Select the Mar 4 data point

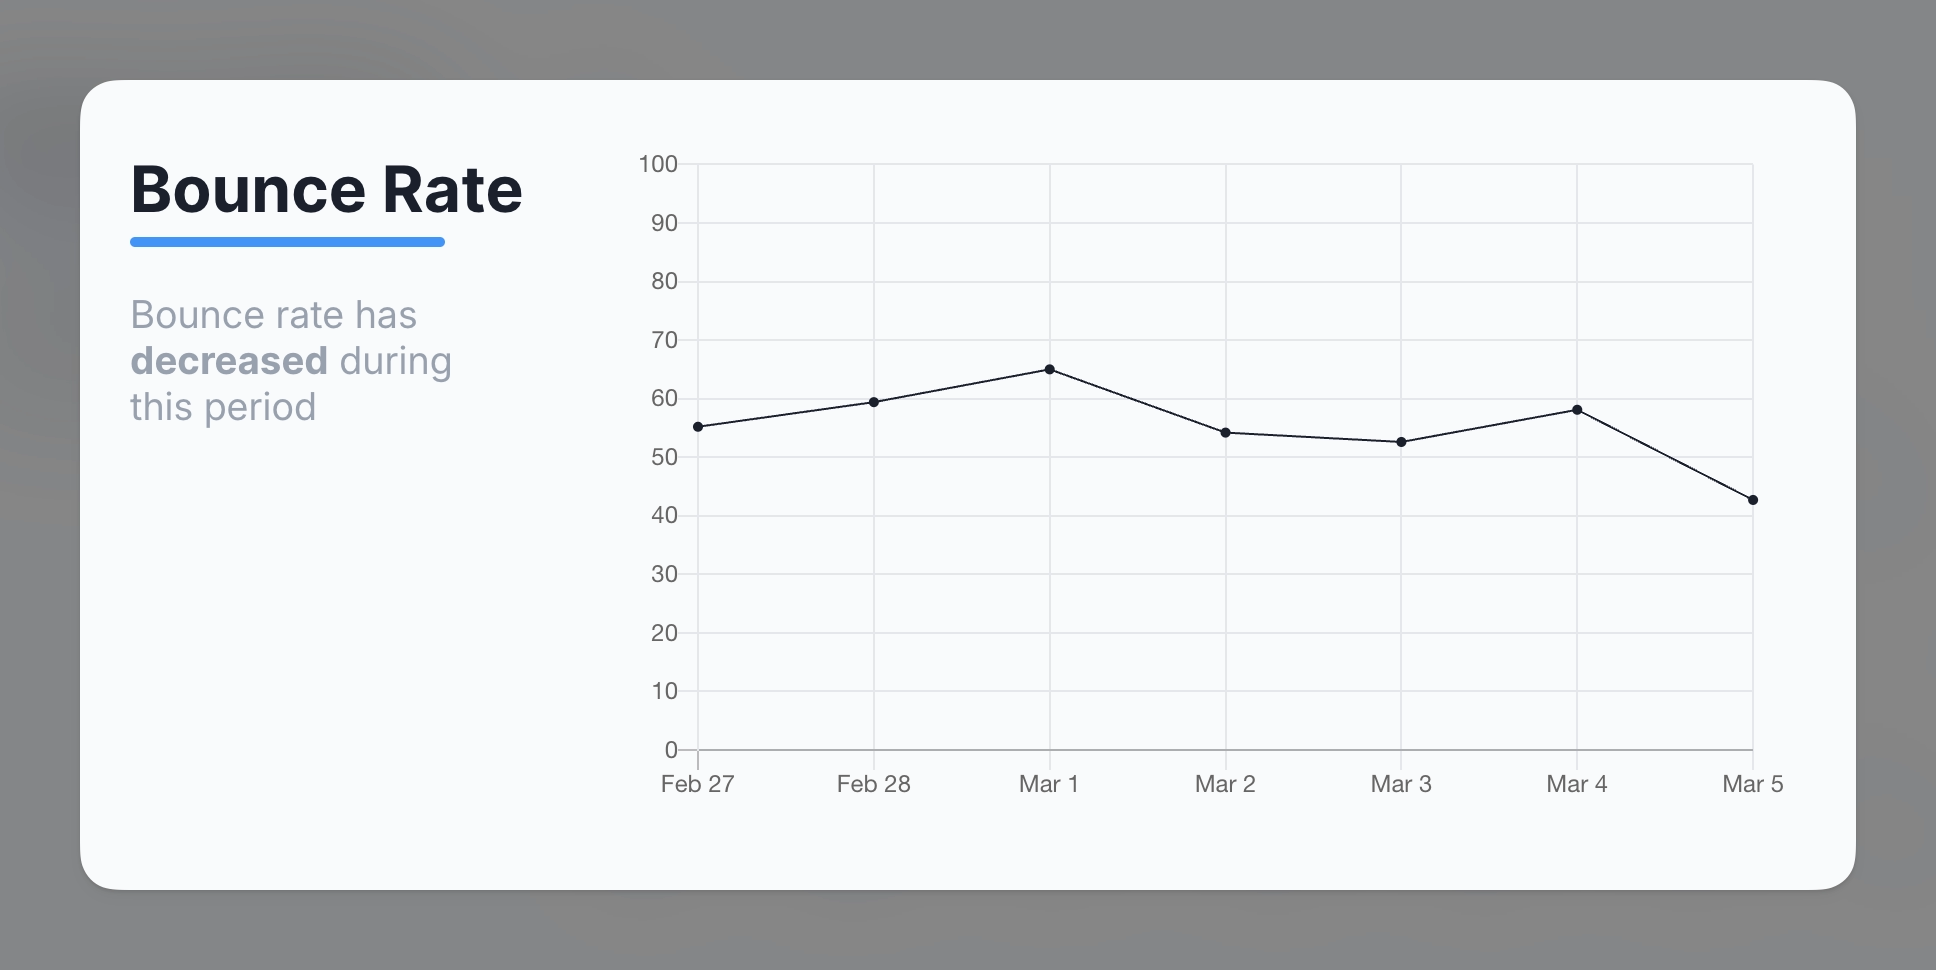pyautogui.click(x=1577, y=410)
